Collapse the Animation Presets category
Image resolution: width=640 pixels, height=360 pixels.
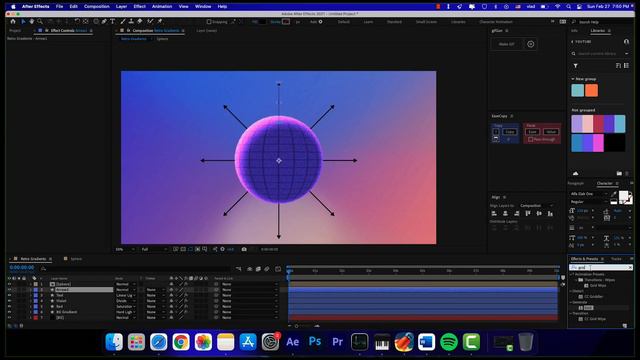[x=571, y=274]
